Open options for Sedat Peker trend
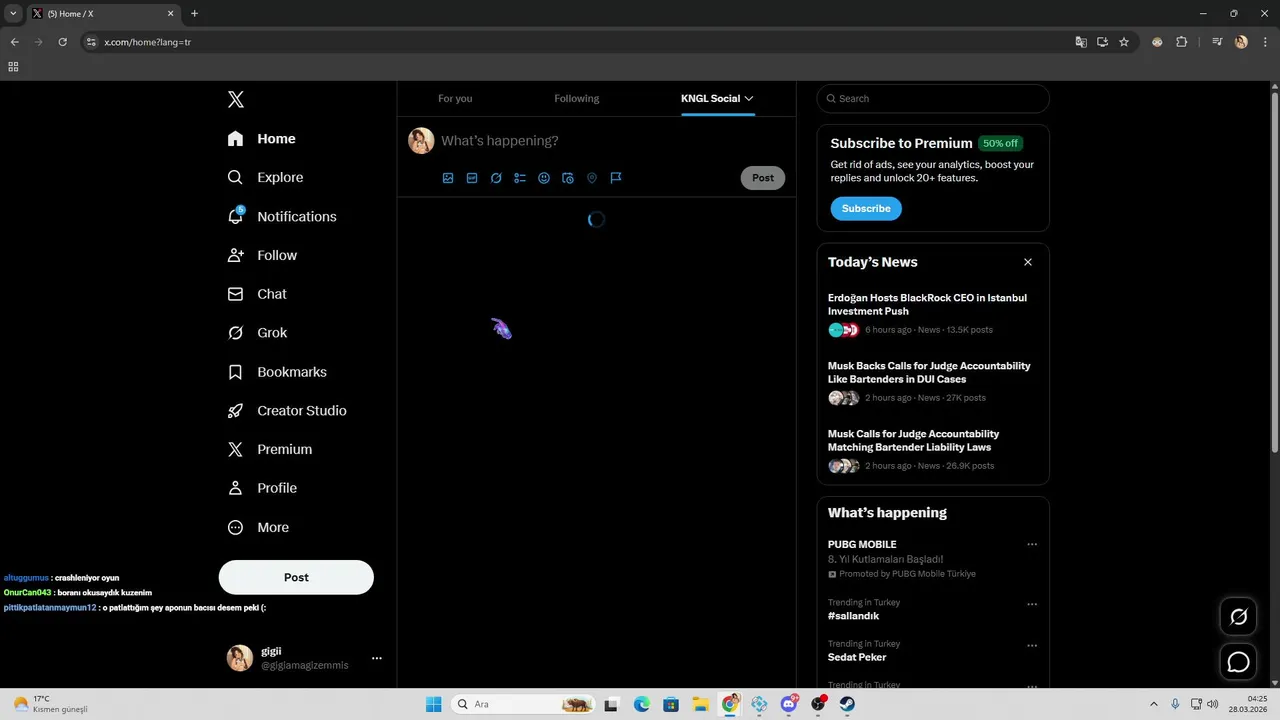1280x720 pixels. pyautogui.click(x=1032, y=646)
